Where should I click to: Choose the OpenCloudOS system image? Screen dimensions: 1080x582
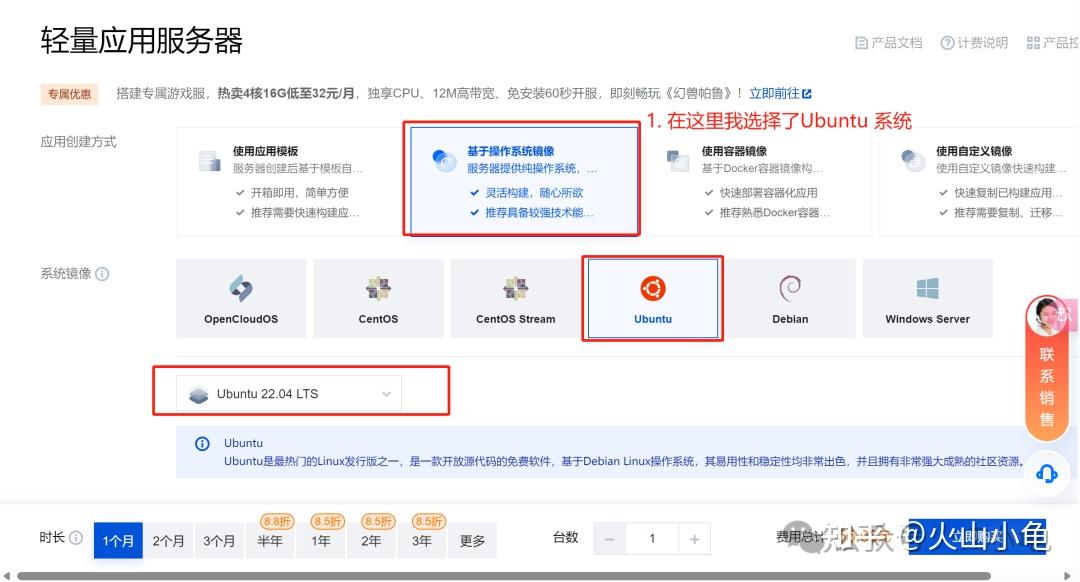pos(241,298)
